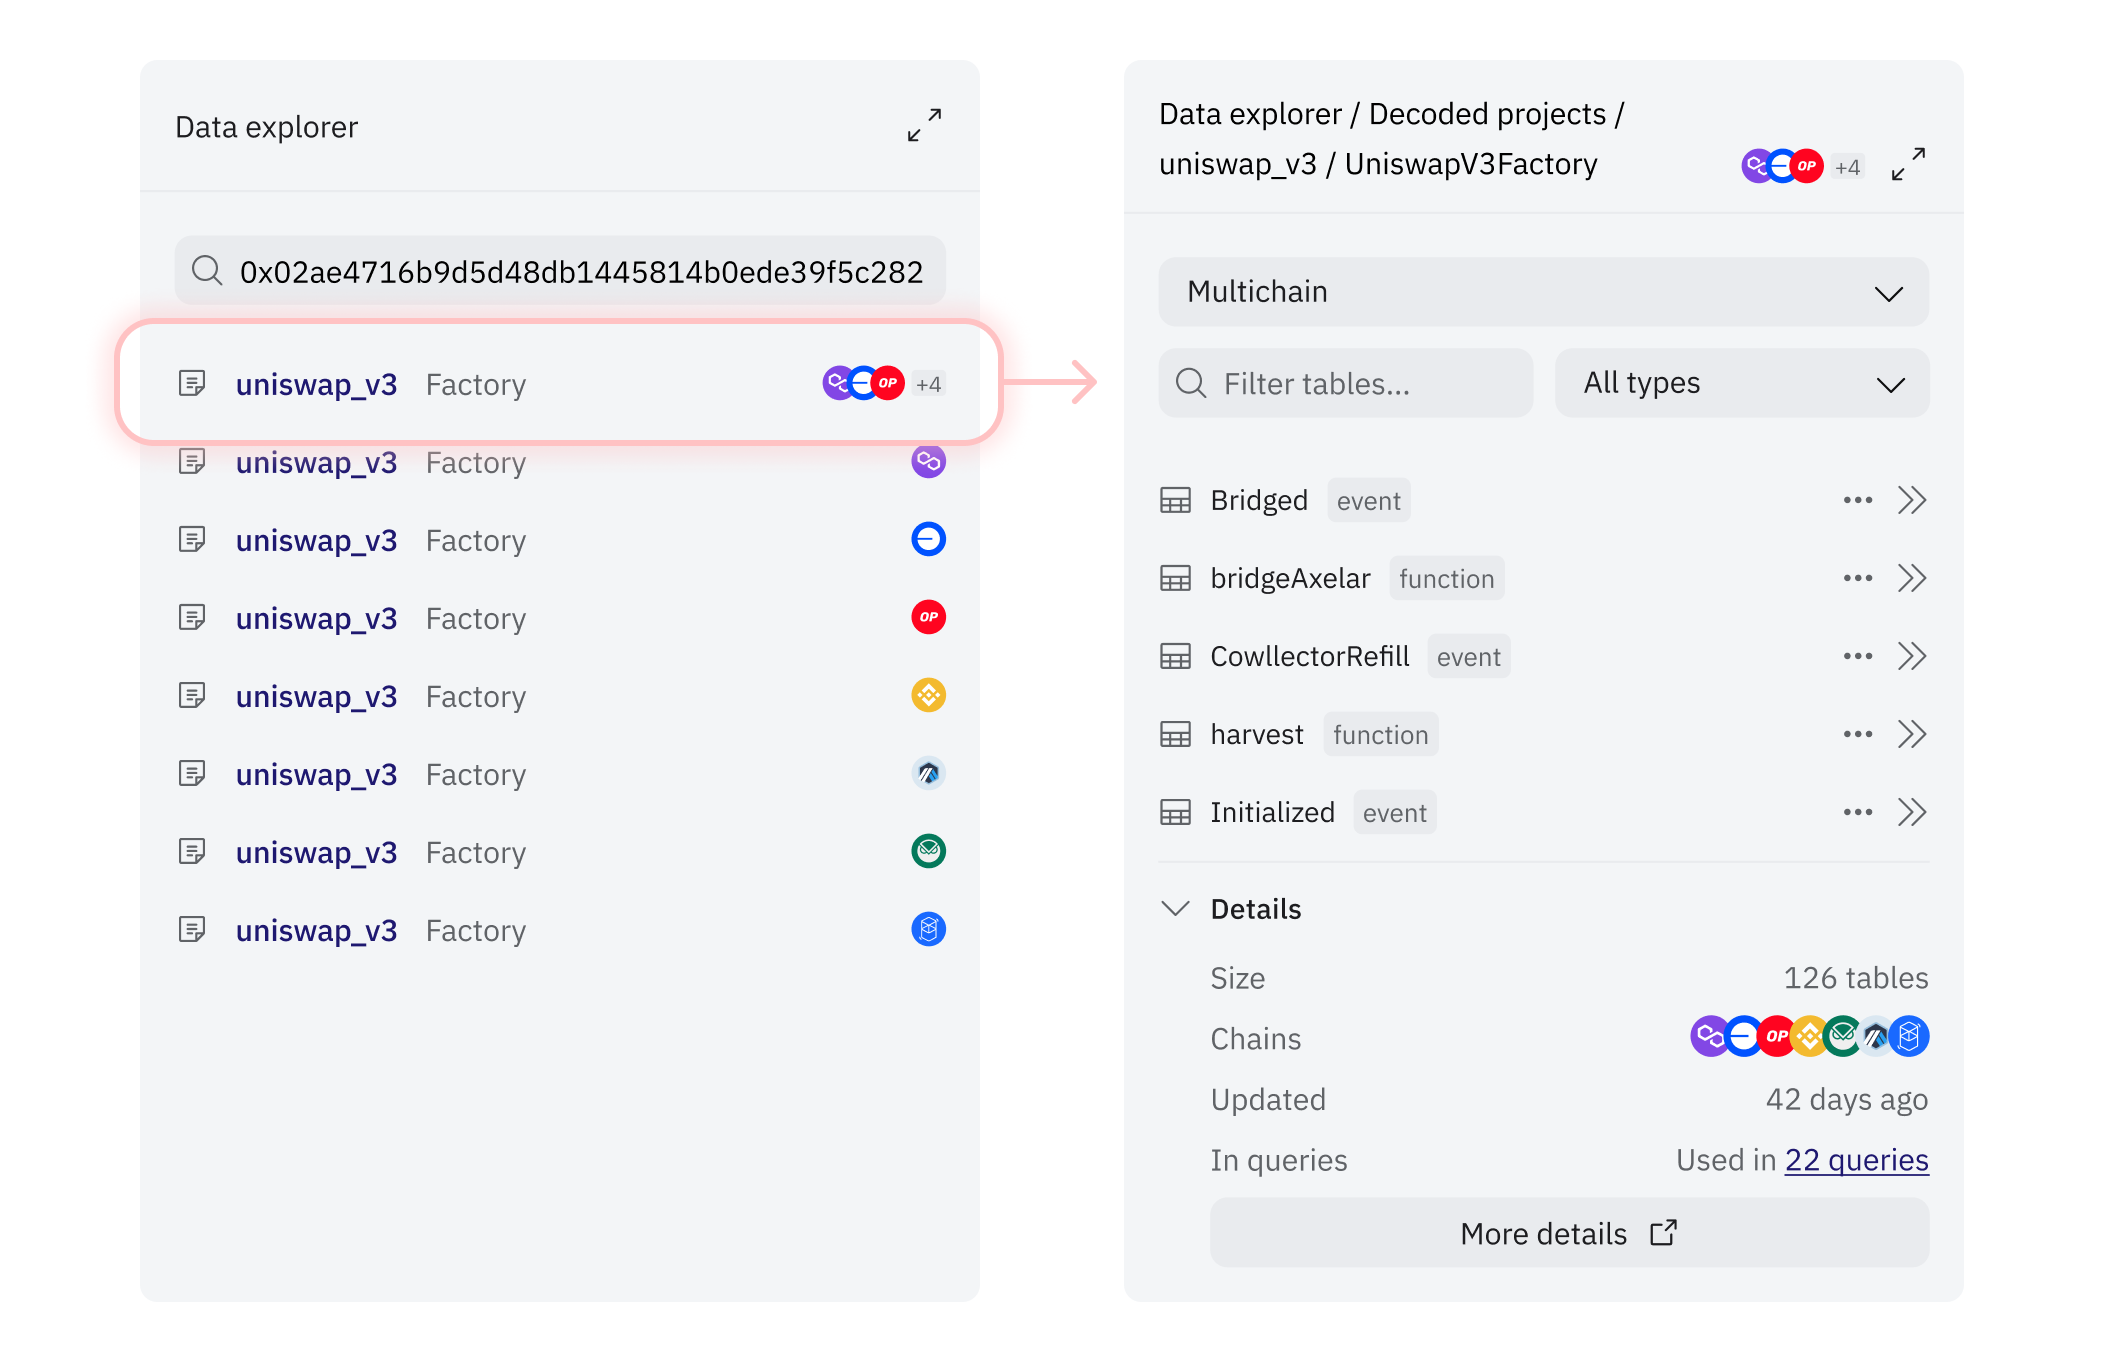Open the Multichain dropdown
2116x1368 pixels.
coord(1543,292)
